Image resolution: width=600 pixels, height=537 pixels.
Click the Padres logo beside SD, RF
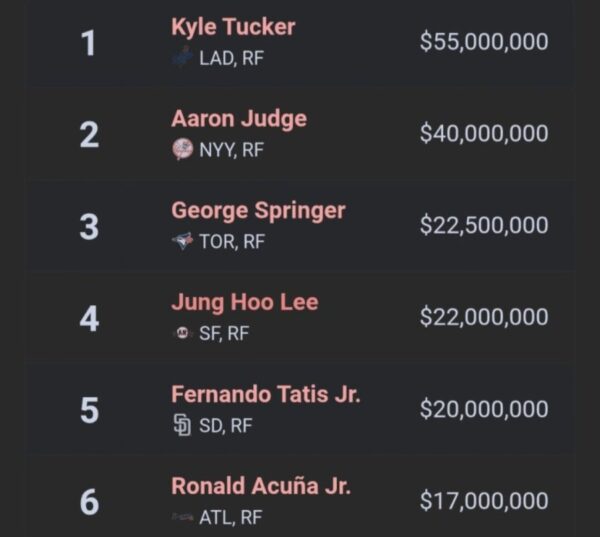click(x=182, y=426)
